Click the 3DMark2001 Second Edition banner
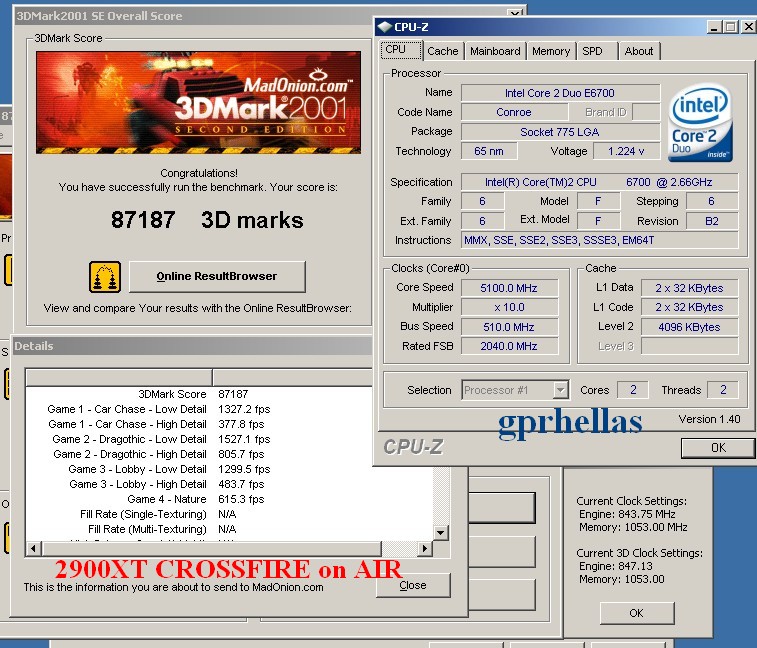 click(x=198, y=102)
